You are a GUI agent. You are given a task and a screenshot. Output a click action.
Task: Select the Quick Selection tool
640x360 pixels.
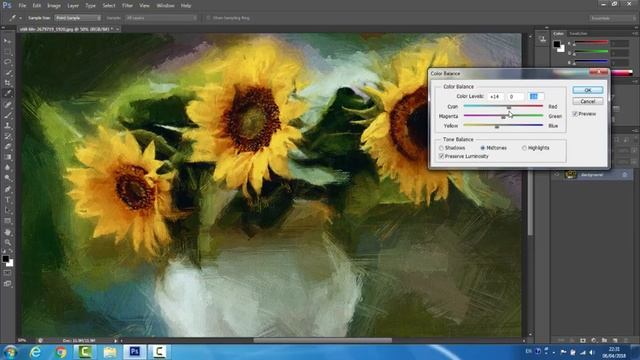(8, 73)
